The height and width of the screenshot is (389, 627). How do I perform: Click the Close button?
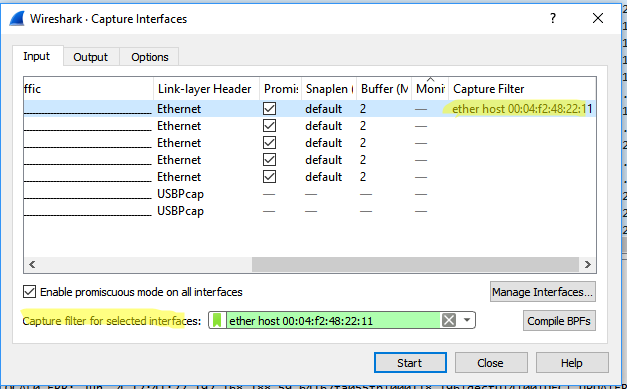(x=491, y=363)
